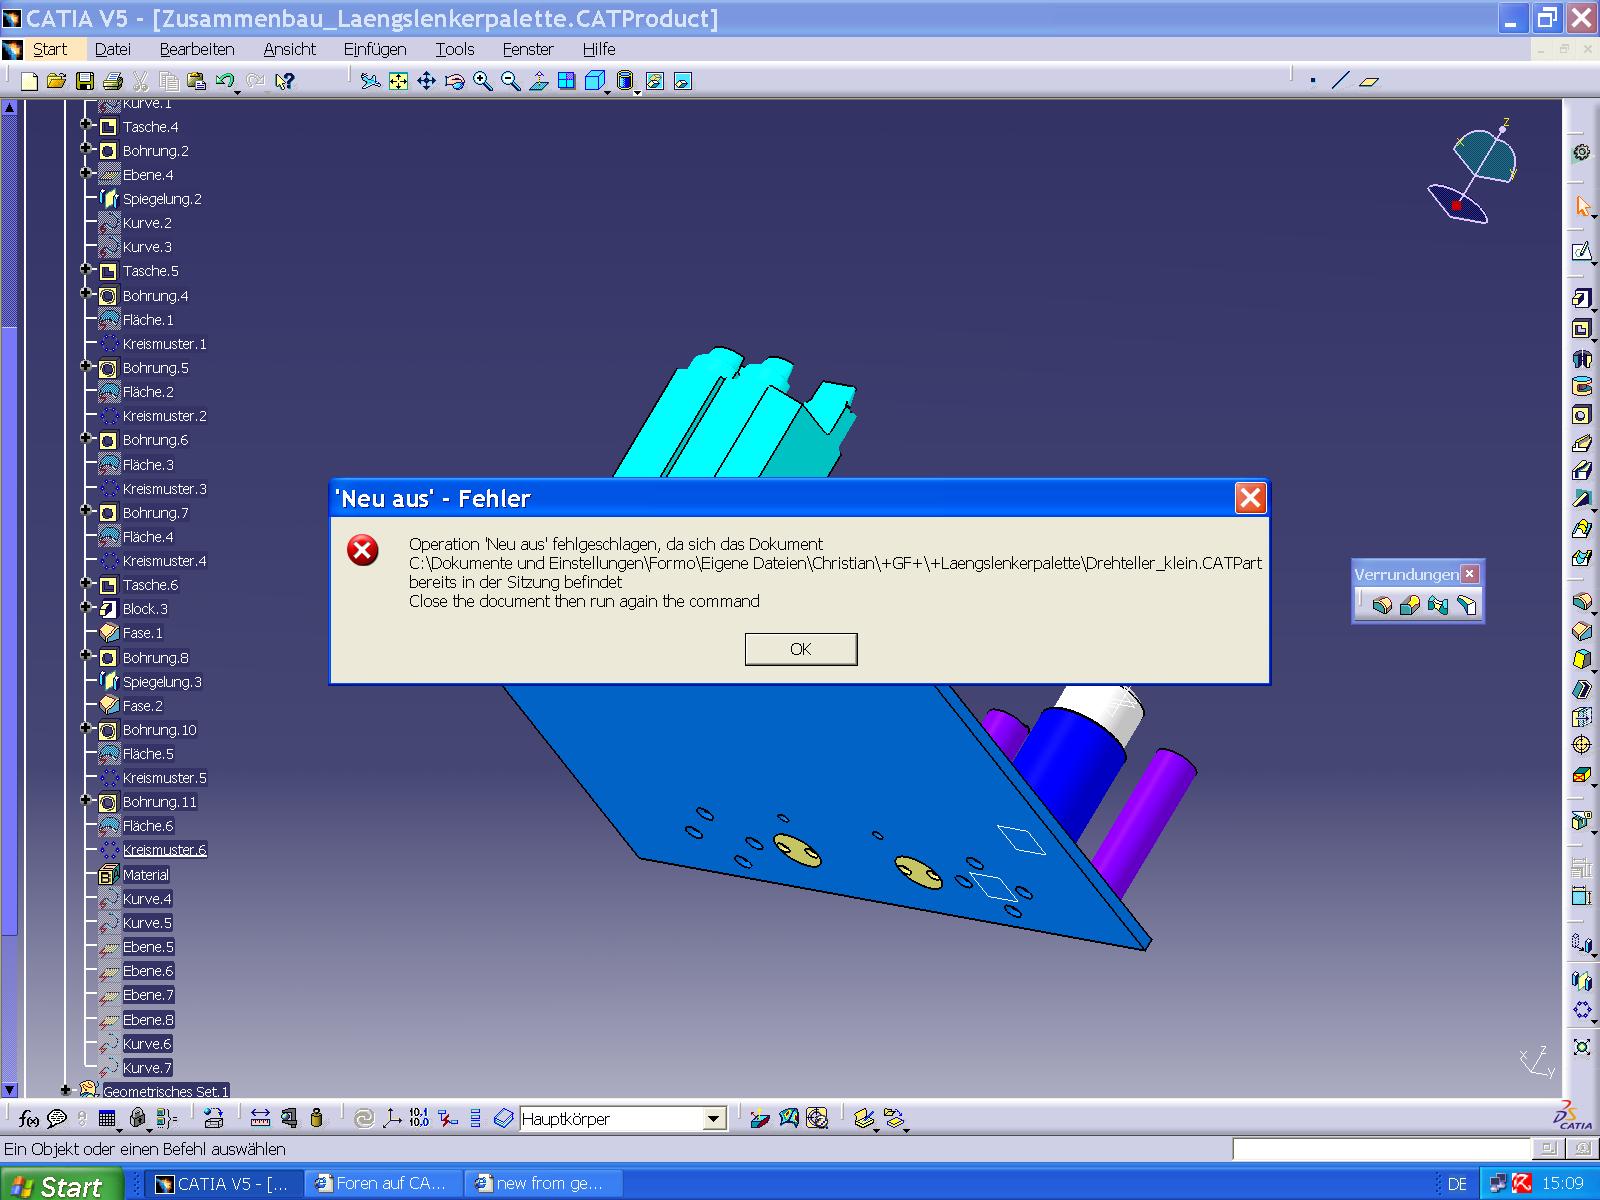Click the Formula f(x) icon
Viewport: 1600px width, 1200px height.
click(29, 1118)
